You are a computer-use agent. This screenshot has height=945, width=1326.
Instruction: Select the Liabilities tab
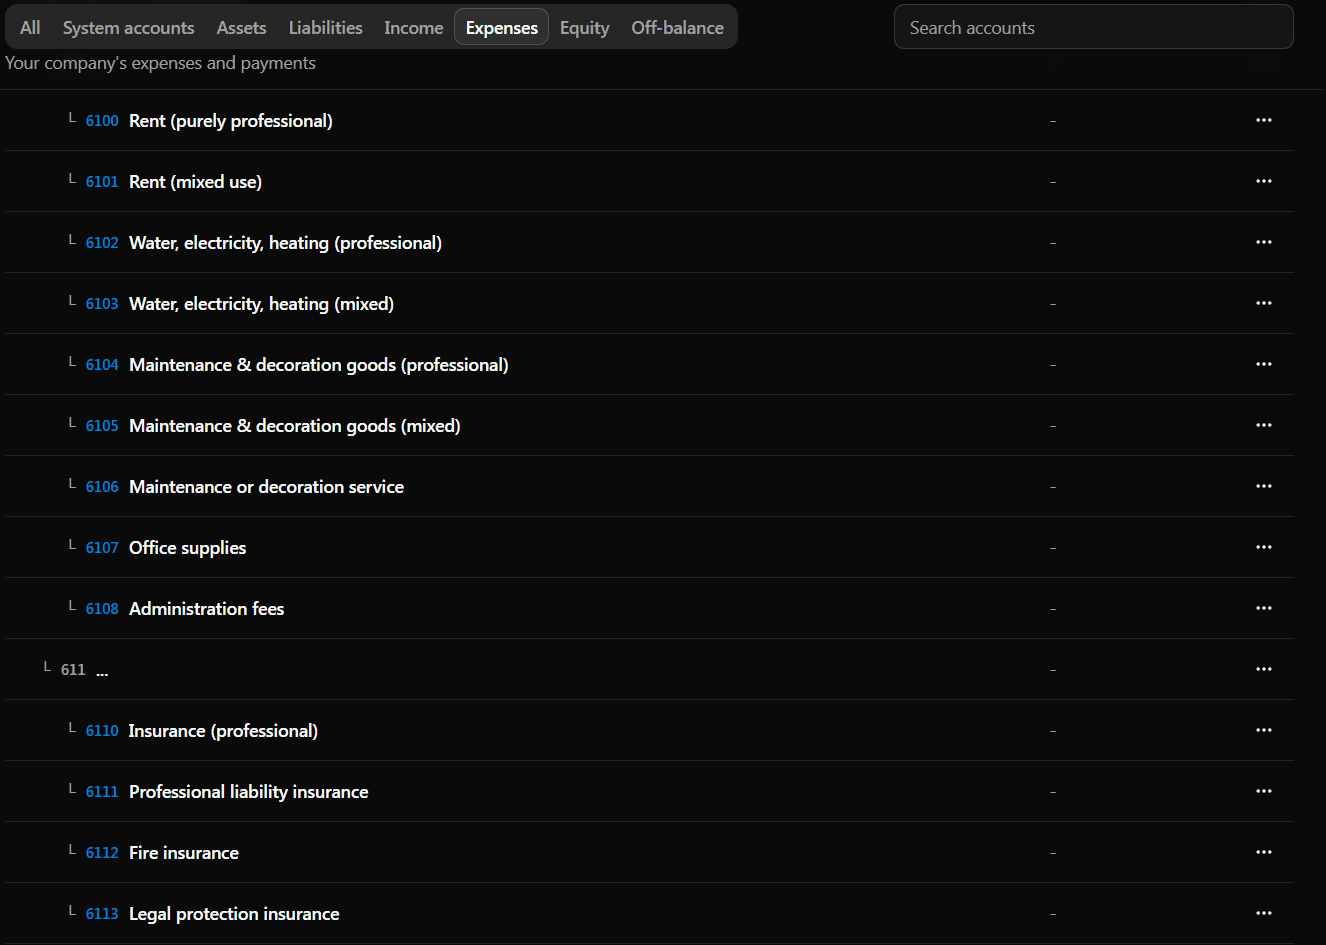(x=325, y=28)
